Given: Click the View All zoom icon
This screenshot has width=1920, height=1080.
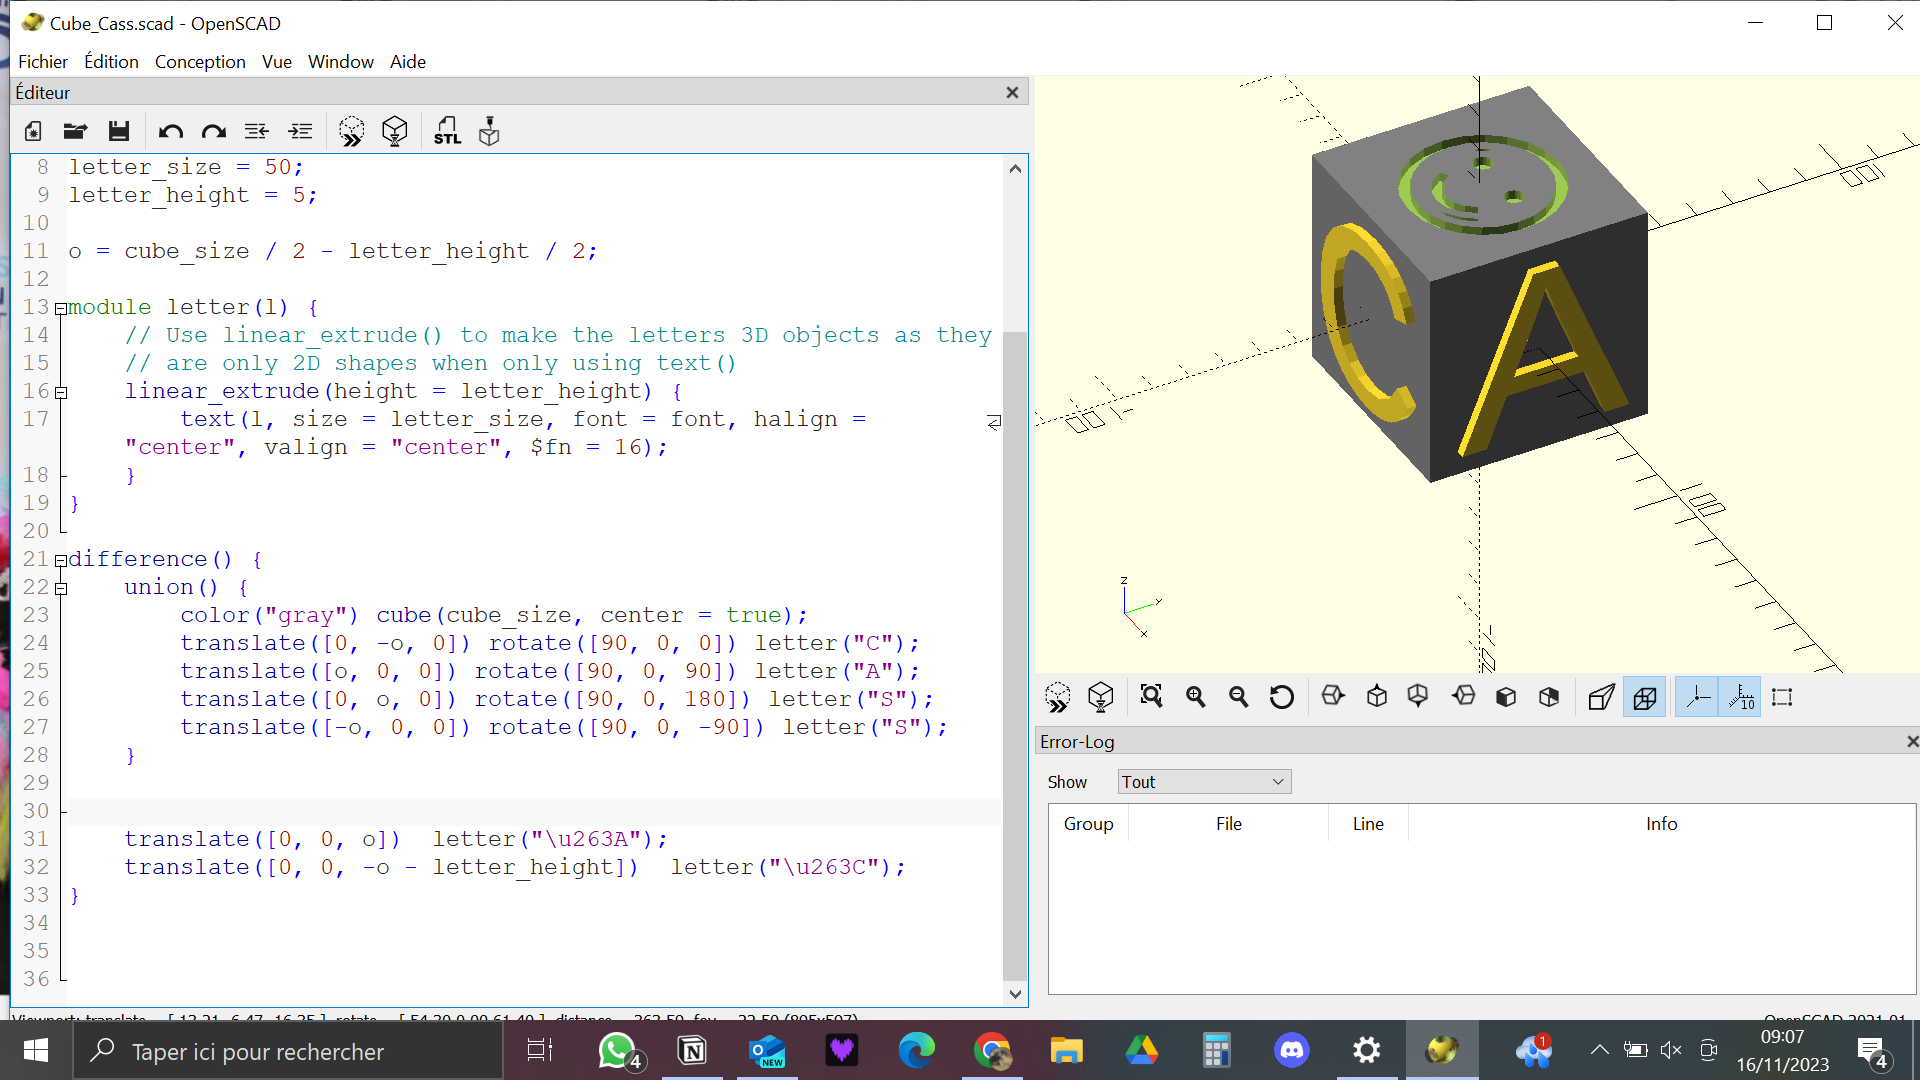Looking at the screenshot, I should [1152, 697].
